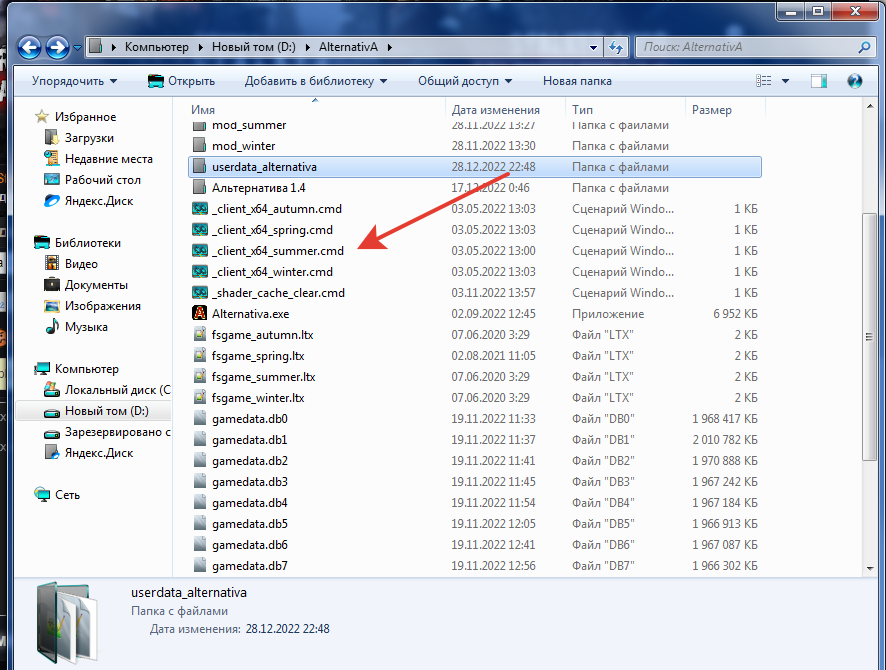Select the gamedata.db7 file name
Screen dimensions: 886x670
pos(250,566)
